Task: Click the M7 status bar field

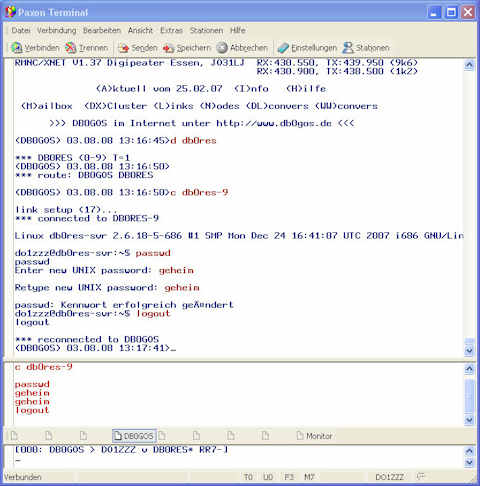Action: (x=309, y=477)
